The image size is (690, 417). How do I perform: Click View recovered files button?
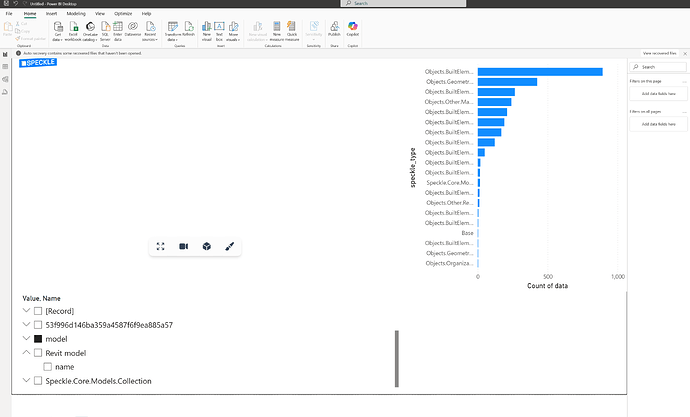point(660,53)
